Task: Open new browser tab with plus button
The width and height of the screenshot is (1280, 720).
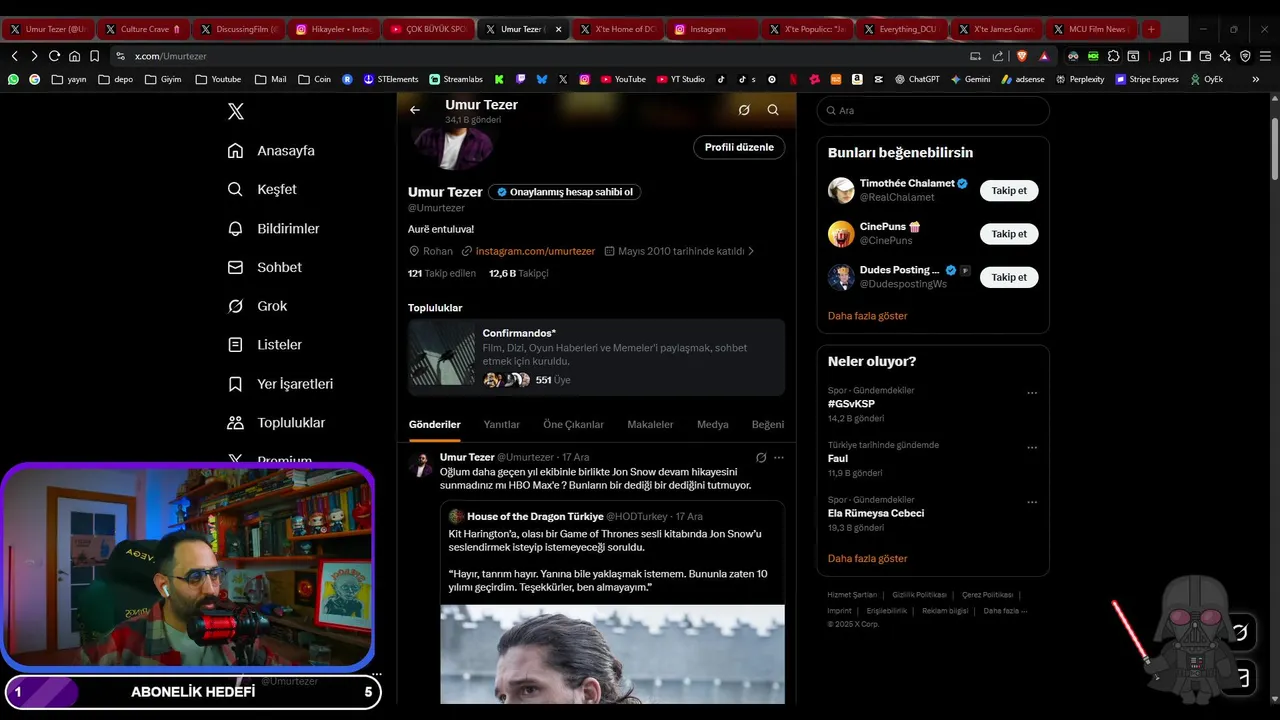Action: click(x=1151, y=29)
